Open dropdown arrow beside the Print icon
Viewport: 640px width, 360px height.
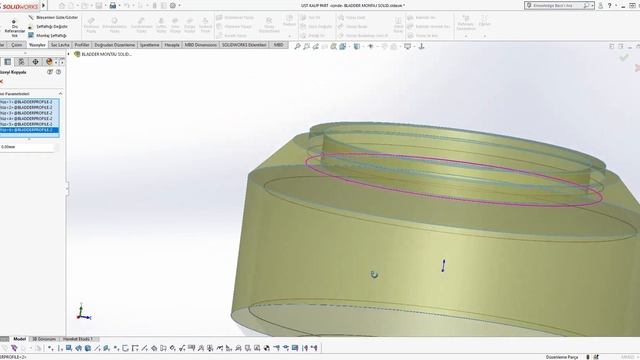click(119, 6)
